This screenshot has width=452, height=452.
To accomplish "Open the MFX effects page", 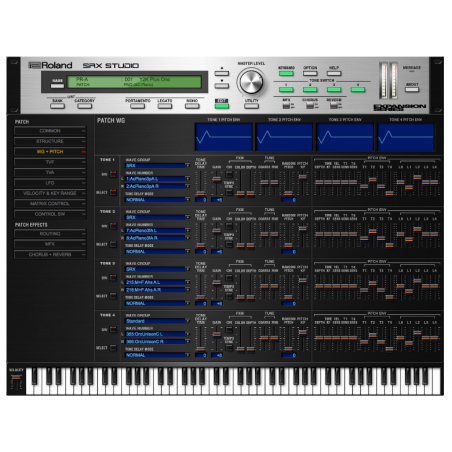I will (x=50, y=244).
